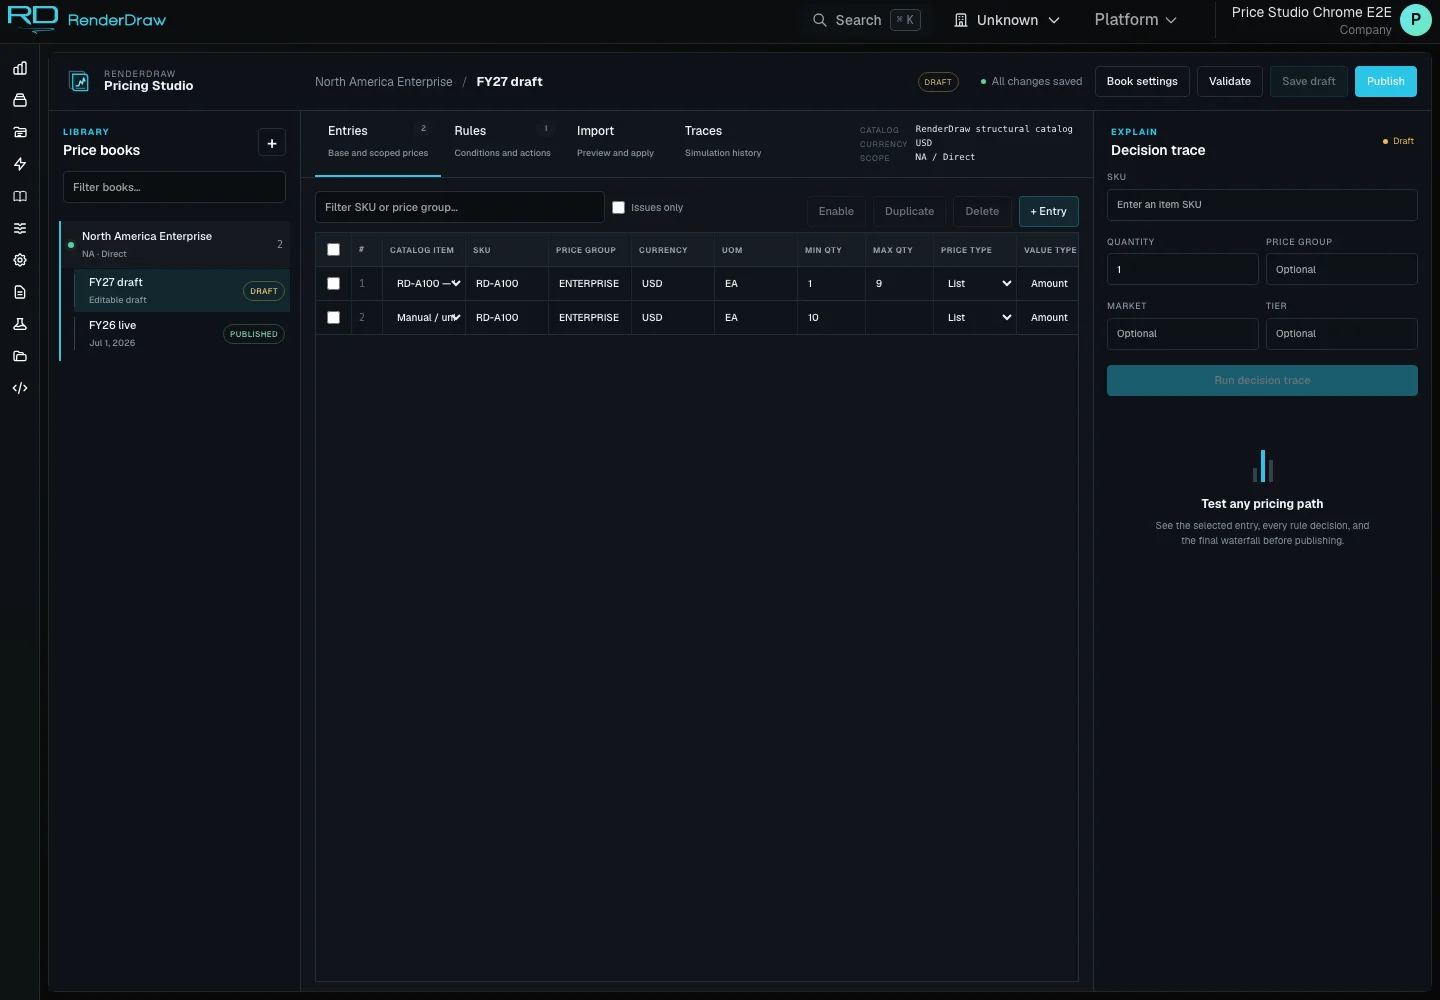Open the folder card sidebar icon
This screenshot has height=1000, width=1440.
[20, 132]
